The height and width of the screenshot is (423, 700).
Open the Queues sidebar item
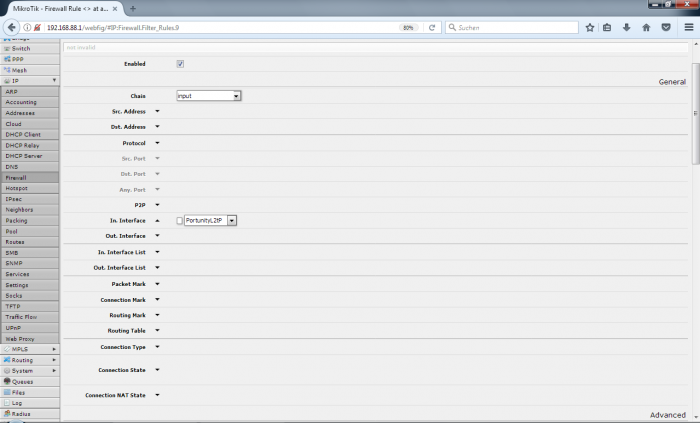click(x=23, y=381)
